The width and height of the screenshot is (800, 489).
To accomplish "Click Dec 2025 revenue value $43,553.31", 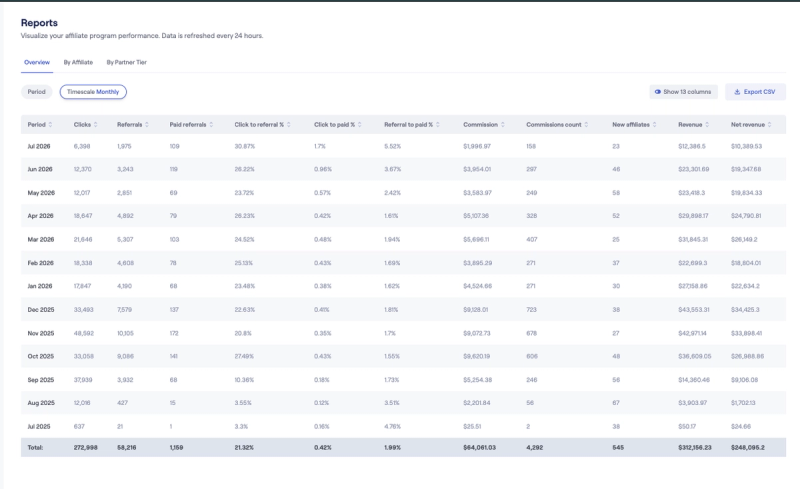I will click(694, 310).
